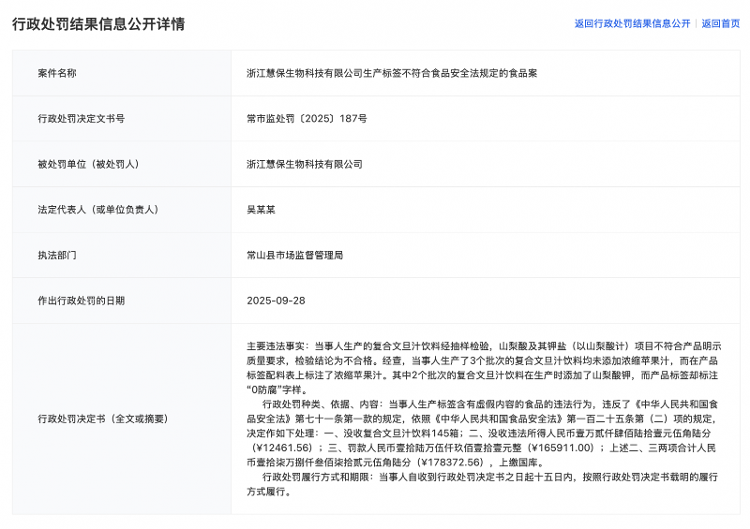Click the fine amount ¥165911.00
The height and width of the screenshot is (529, 750).
point(561,448)
